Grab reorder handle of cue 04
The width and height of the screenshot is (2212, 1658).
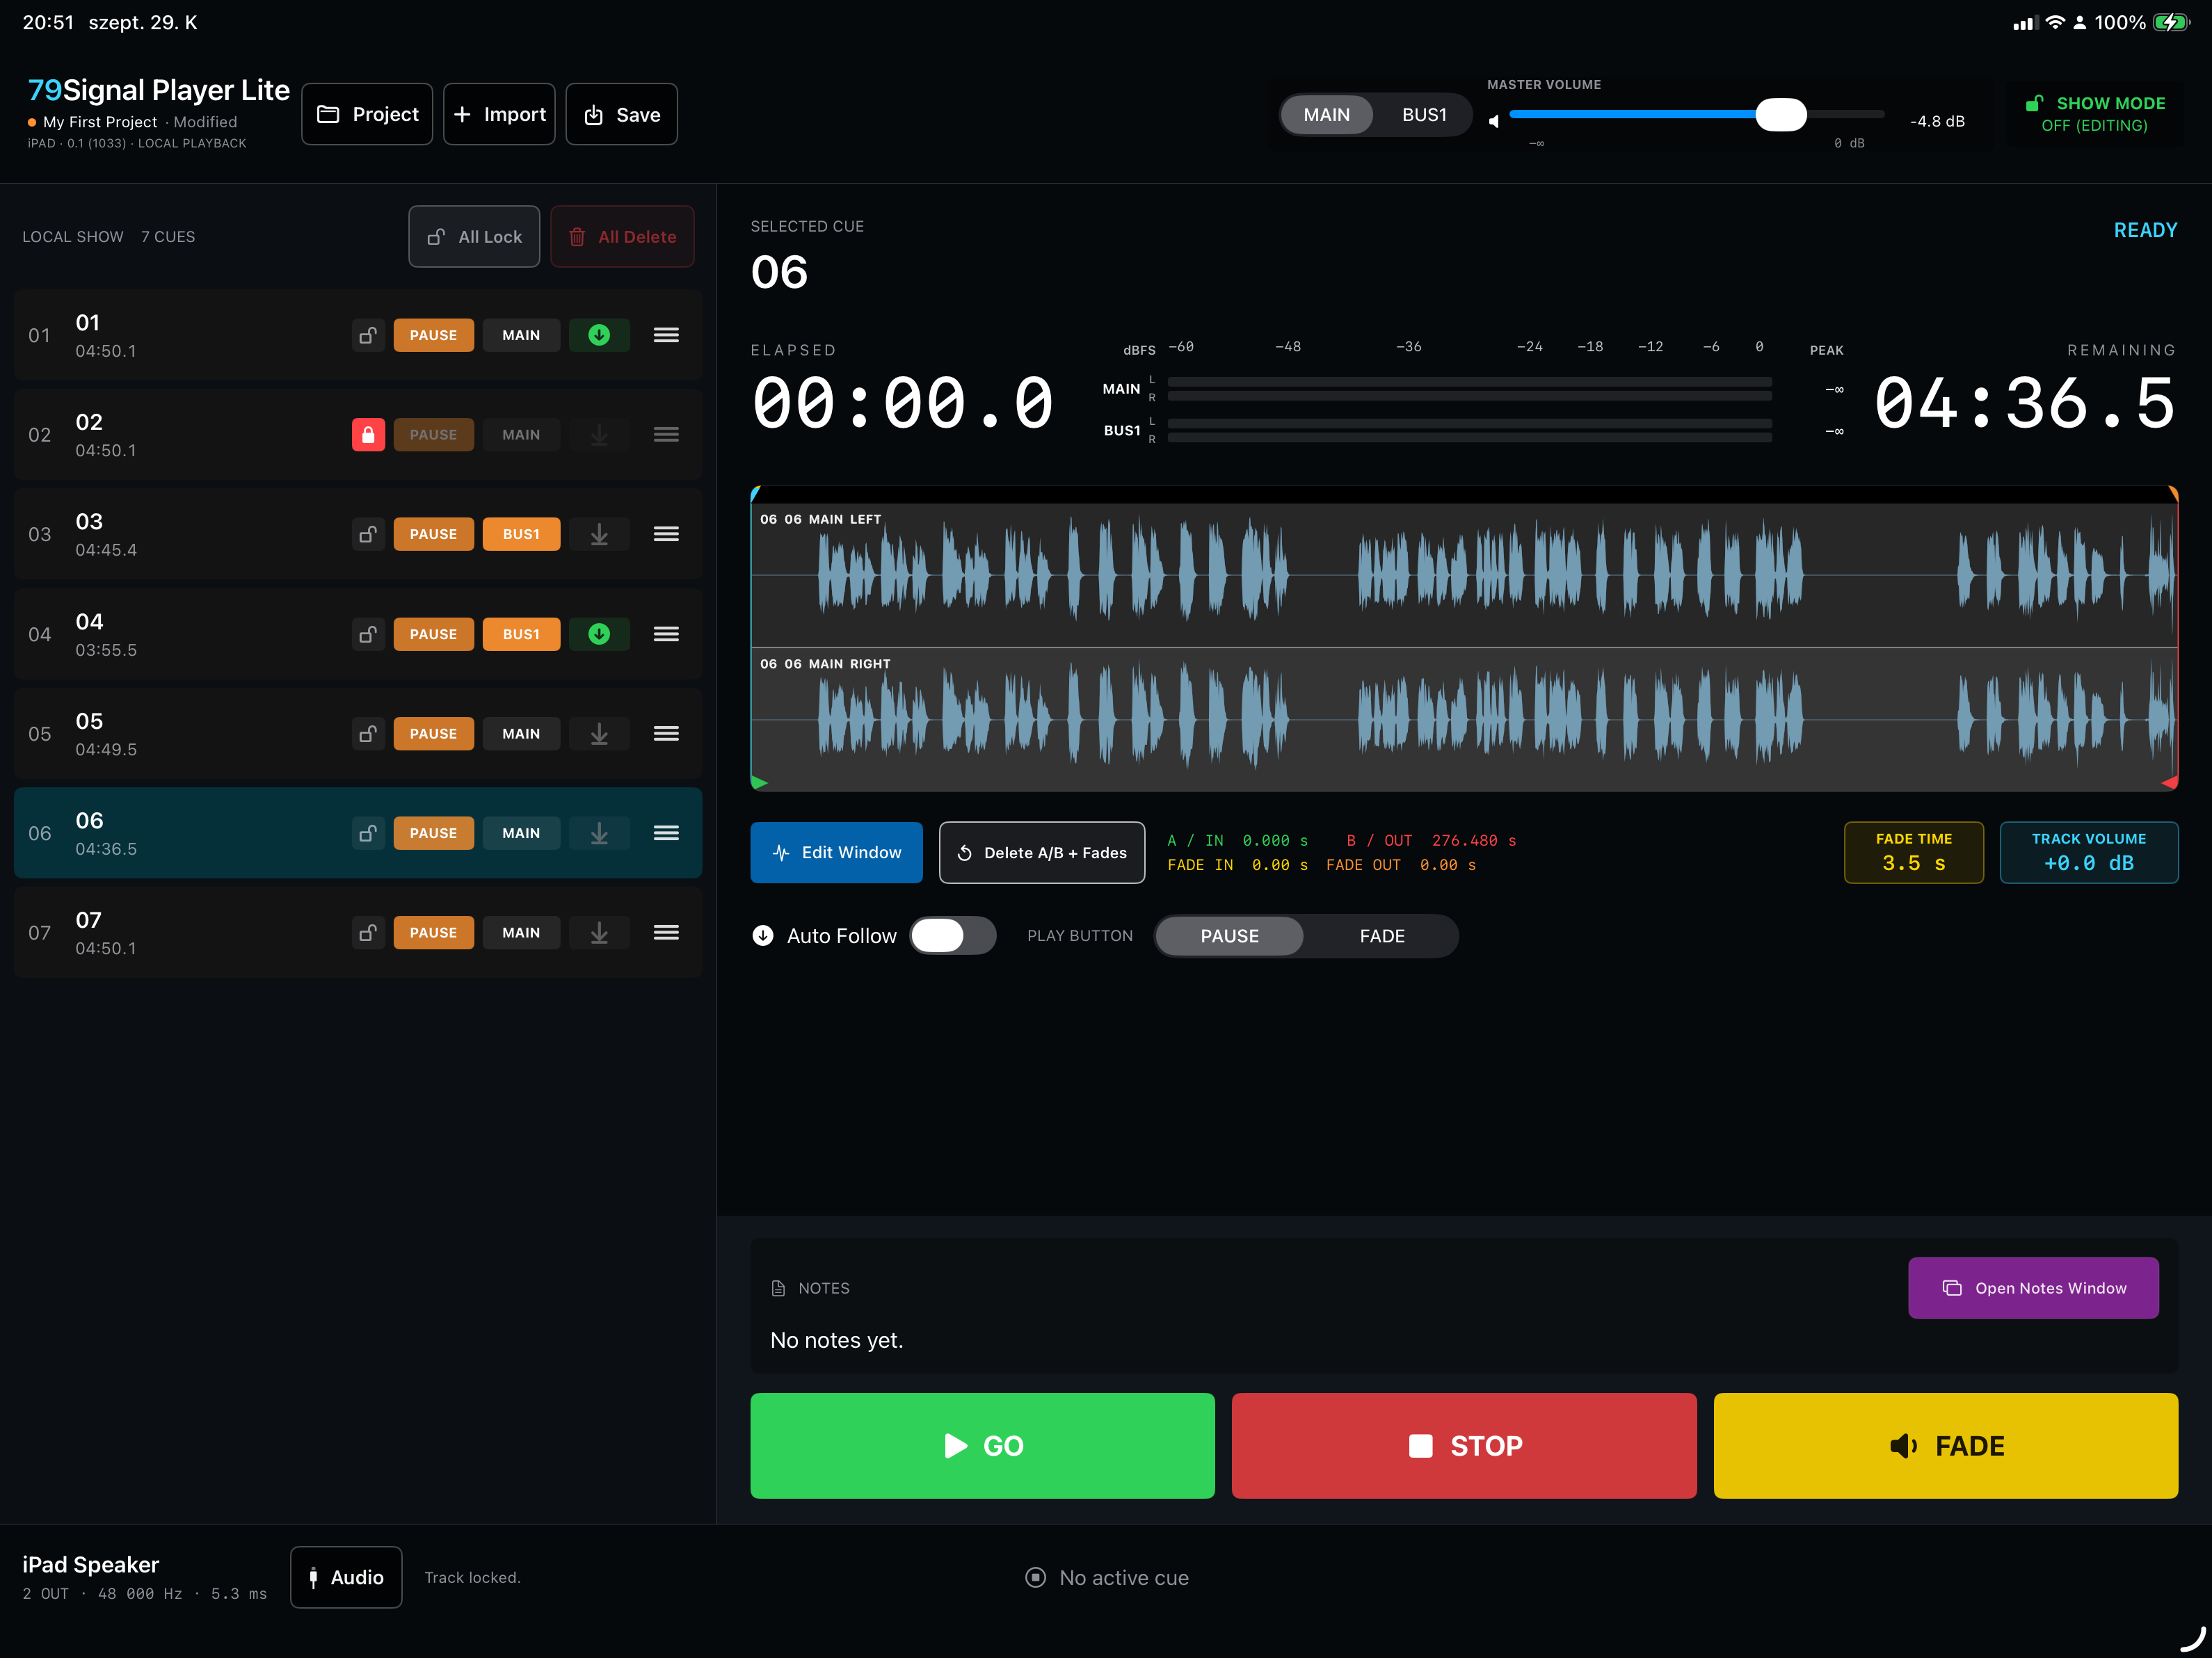pos(666,634)
